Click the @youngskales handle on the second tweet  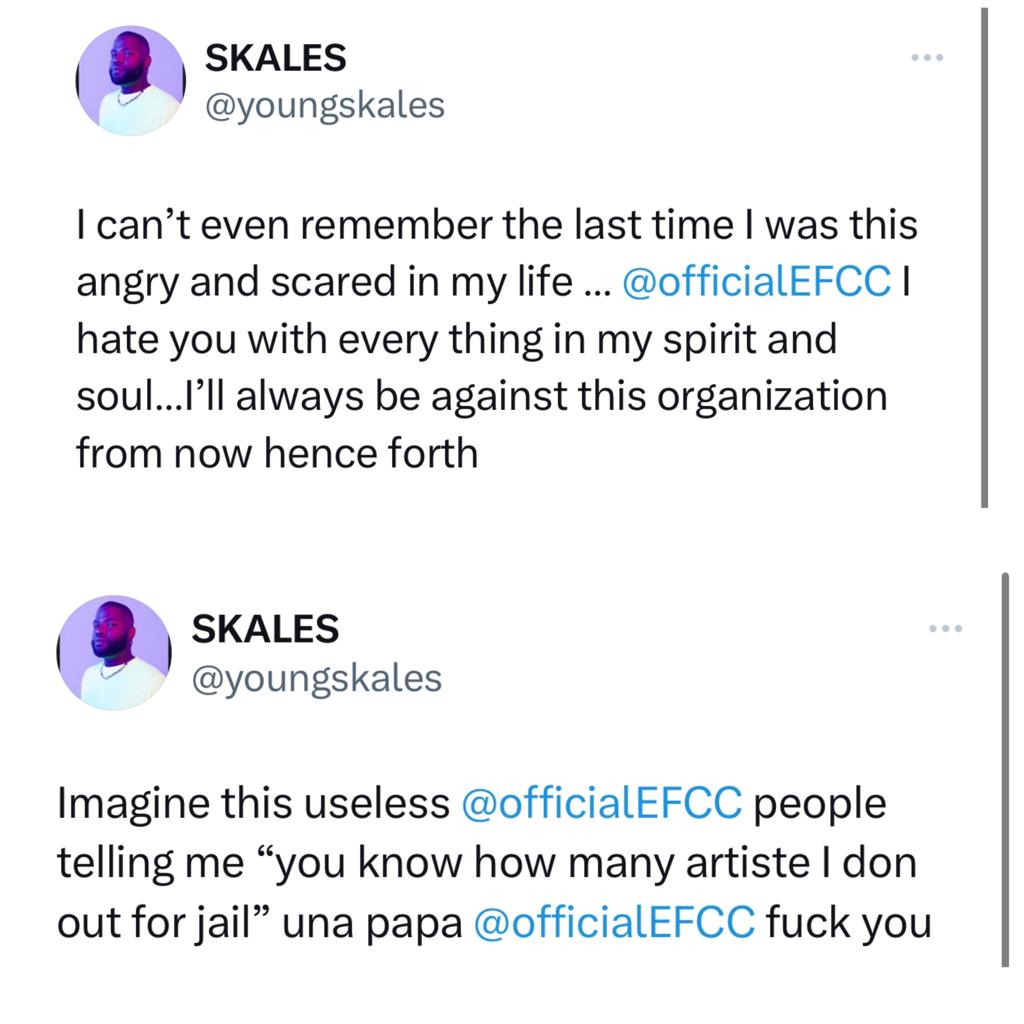[x=316, y=676]
